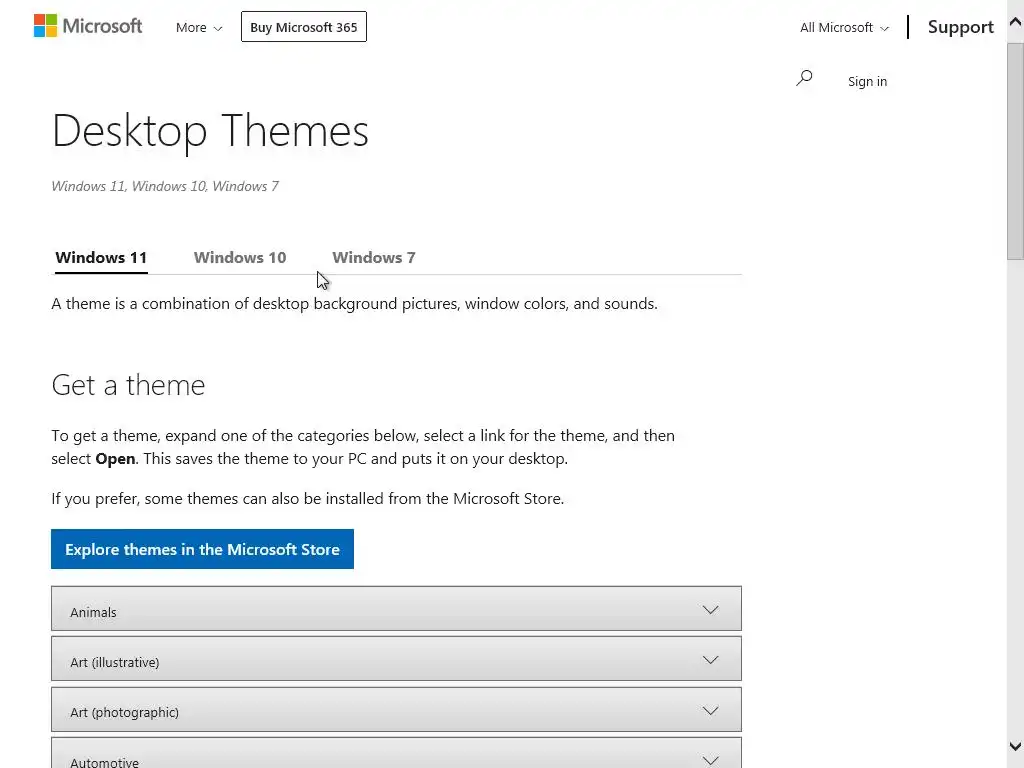Expand the Automotive theme category
1024x768 pixels.
105,760
